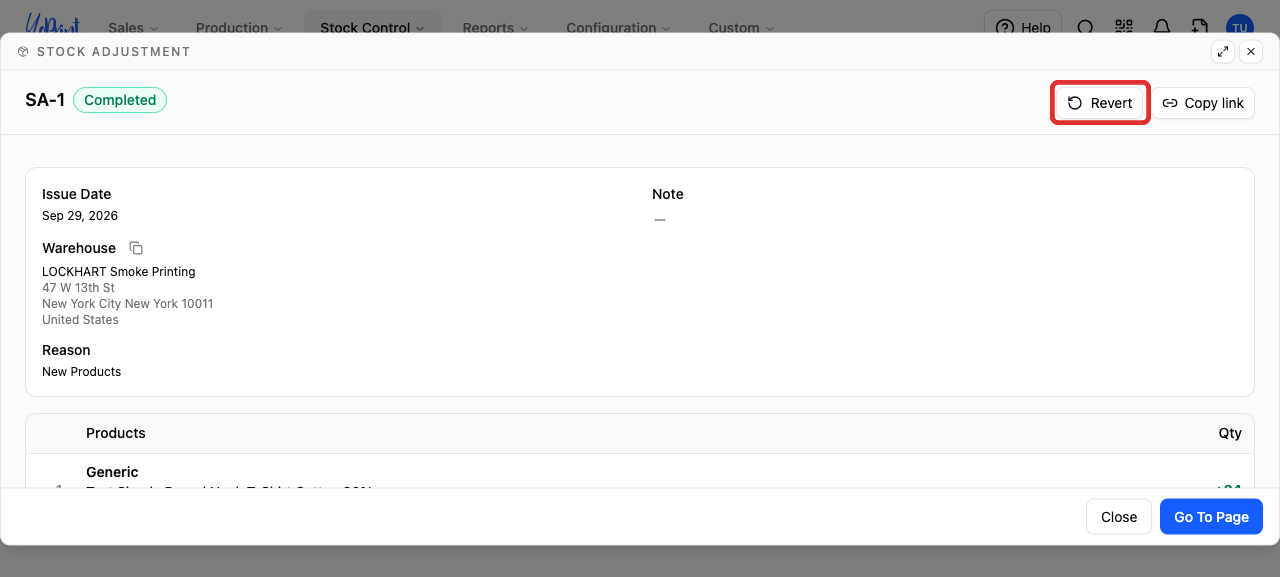Viewport: 1280px width, 577px height.
Task: Open the TU user avatar menu
Action: (x=1240, y=27)
